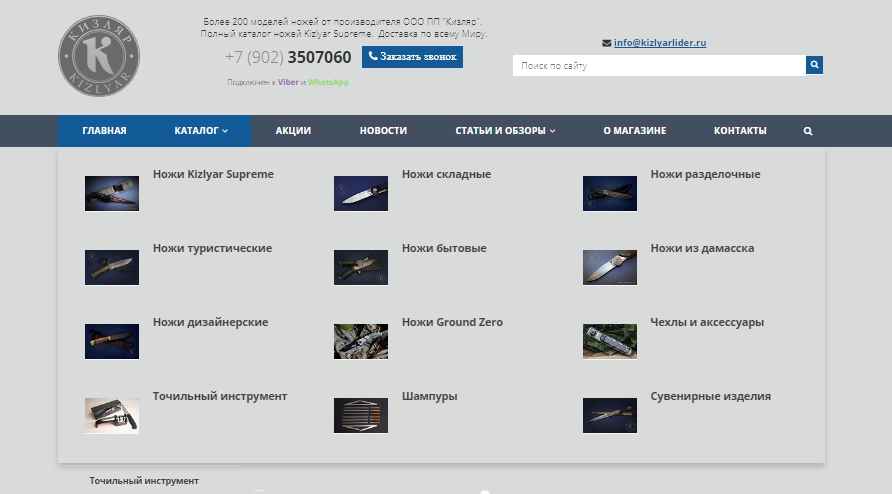Click the Kizlyar round logo
This screenshot has height=494, width=892.
tap(99, 56)
